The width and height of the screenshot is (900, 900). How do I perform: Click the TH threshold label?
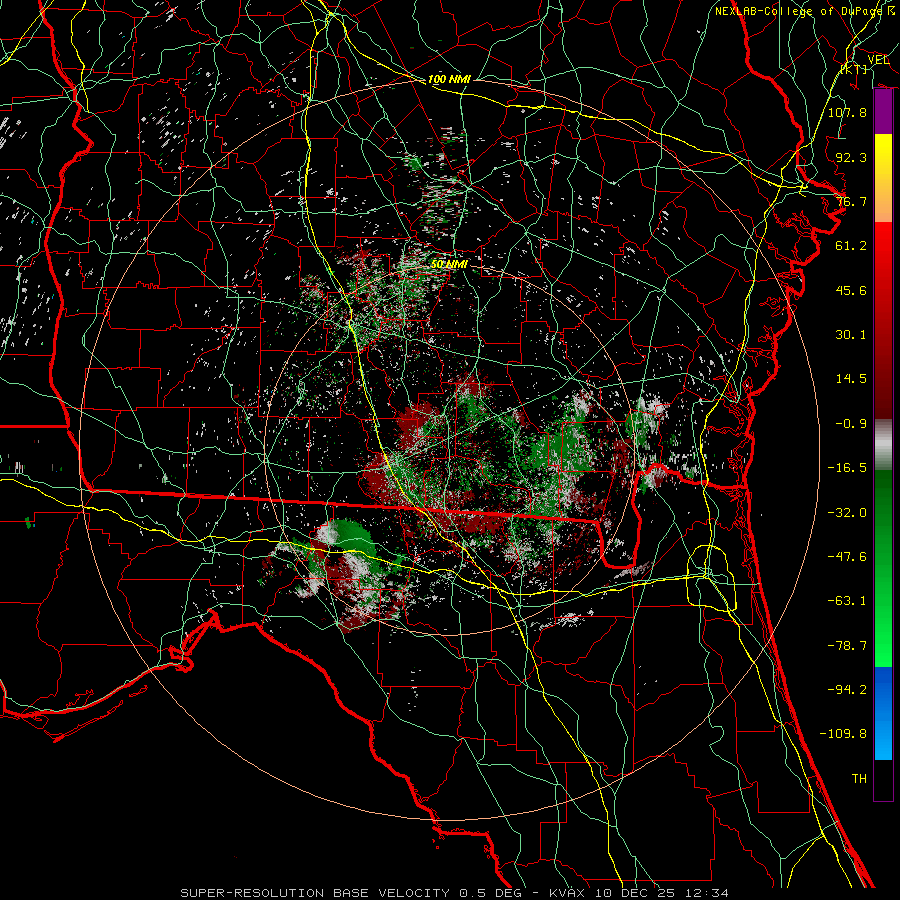pos(859,779)
